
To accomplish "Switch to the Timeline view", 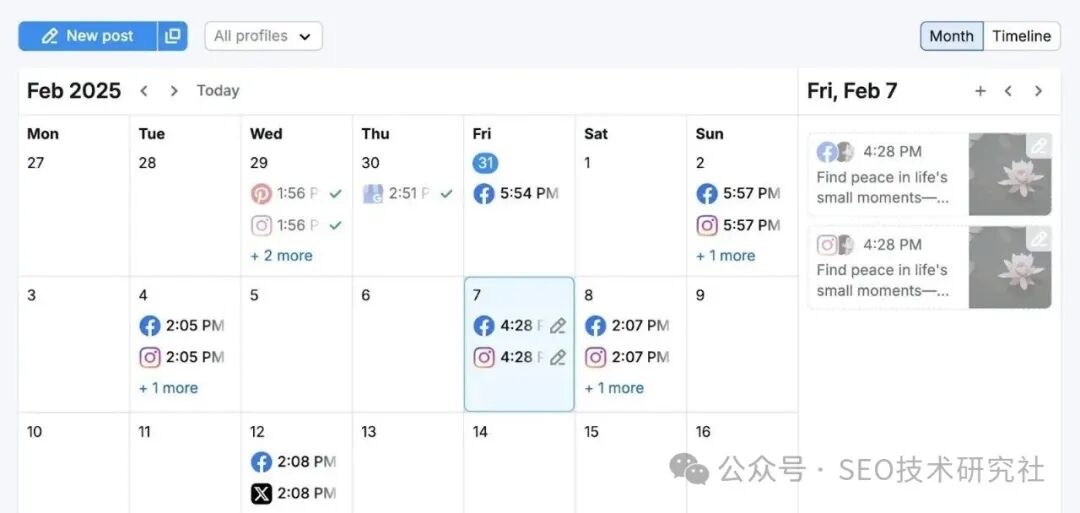I will (x=1021, y=36).
